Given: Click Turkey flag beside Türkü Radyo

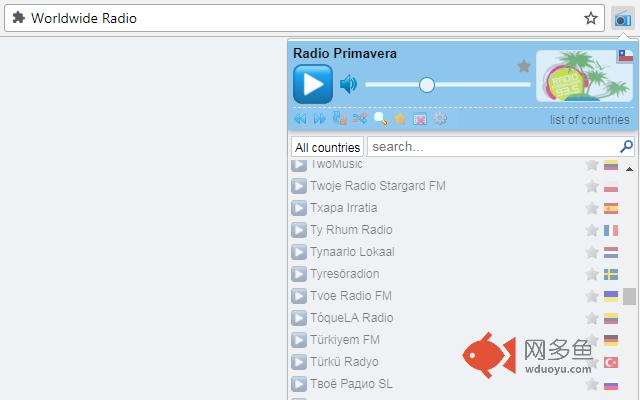Looking at the screenshot, I should 611,363.
